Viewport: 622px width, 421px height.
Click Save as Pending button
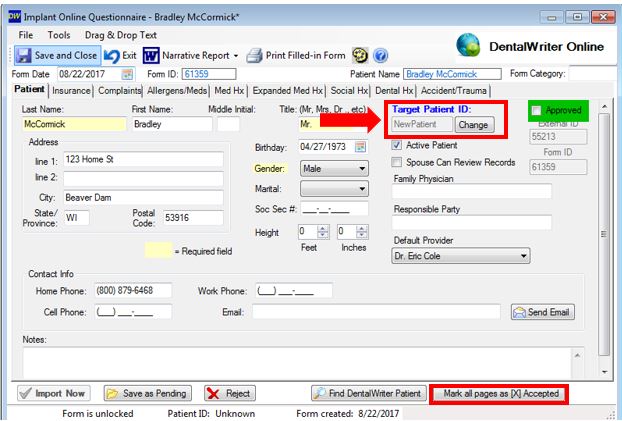(x=148, y=393)
